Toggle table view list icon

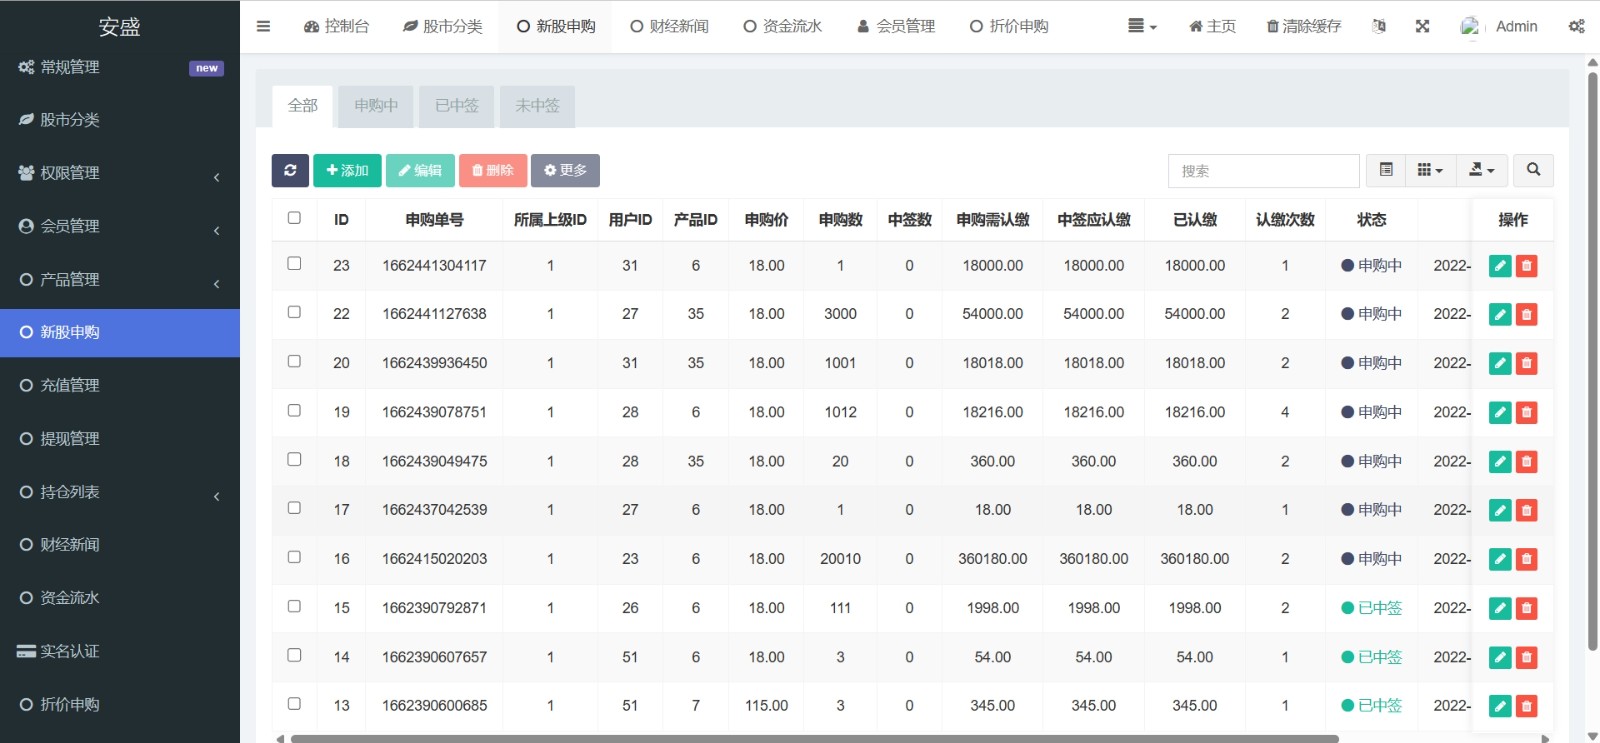pos(1386,171)
